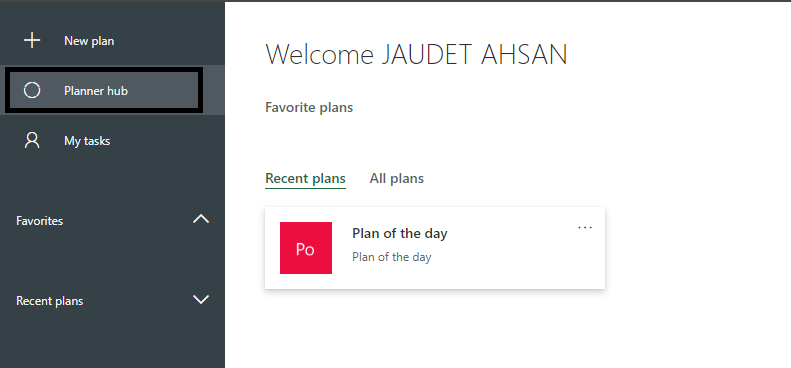Click the Favorites sidebar heading
The height and width of the screenshot is (368, 791).
39,221
